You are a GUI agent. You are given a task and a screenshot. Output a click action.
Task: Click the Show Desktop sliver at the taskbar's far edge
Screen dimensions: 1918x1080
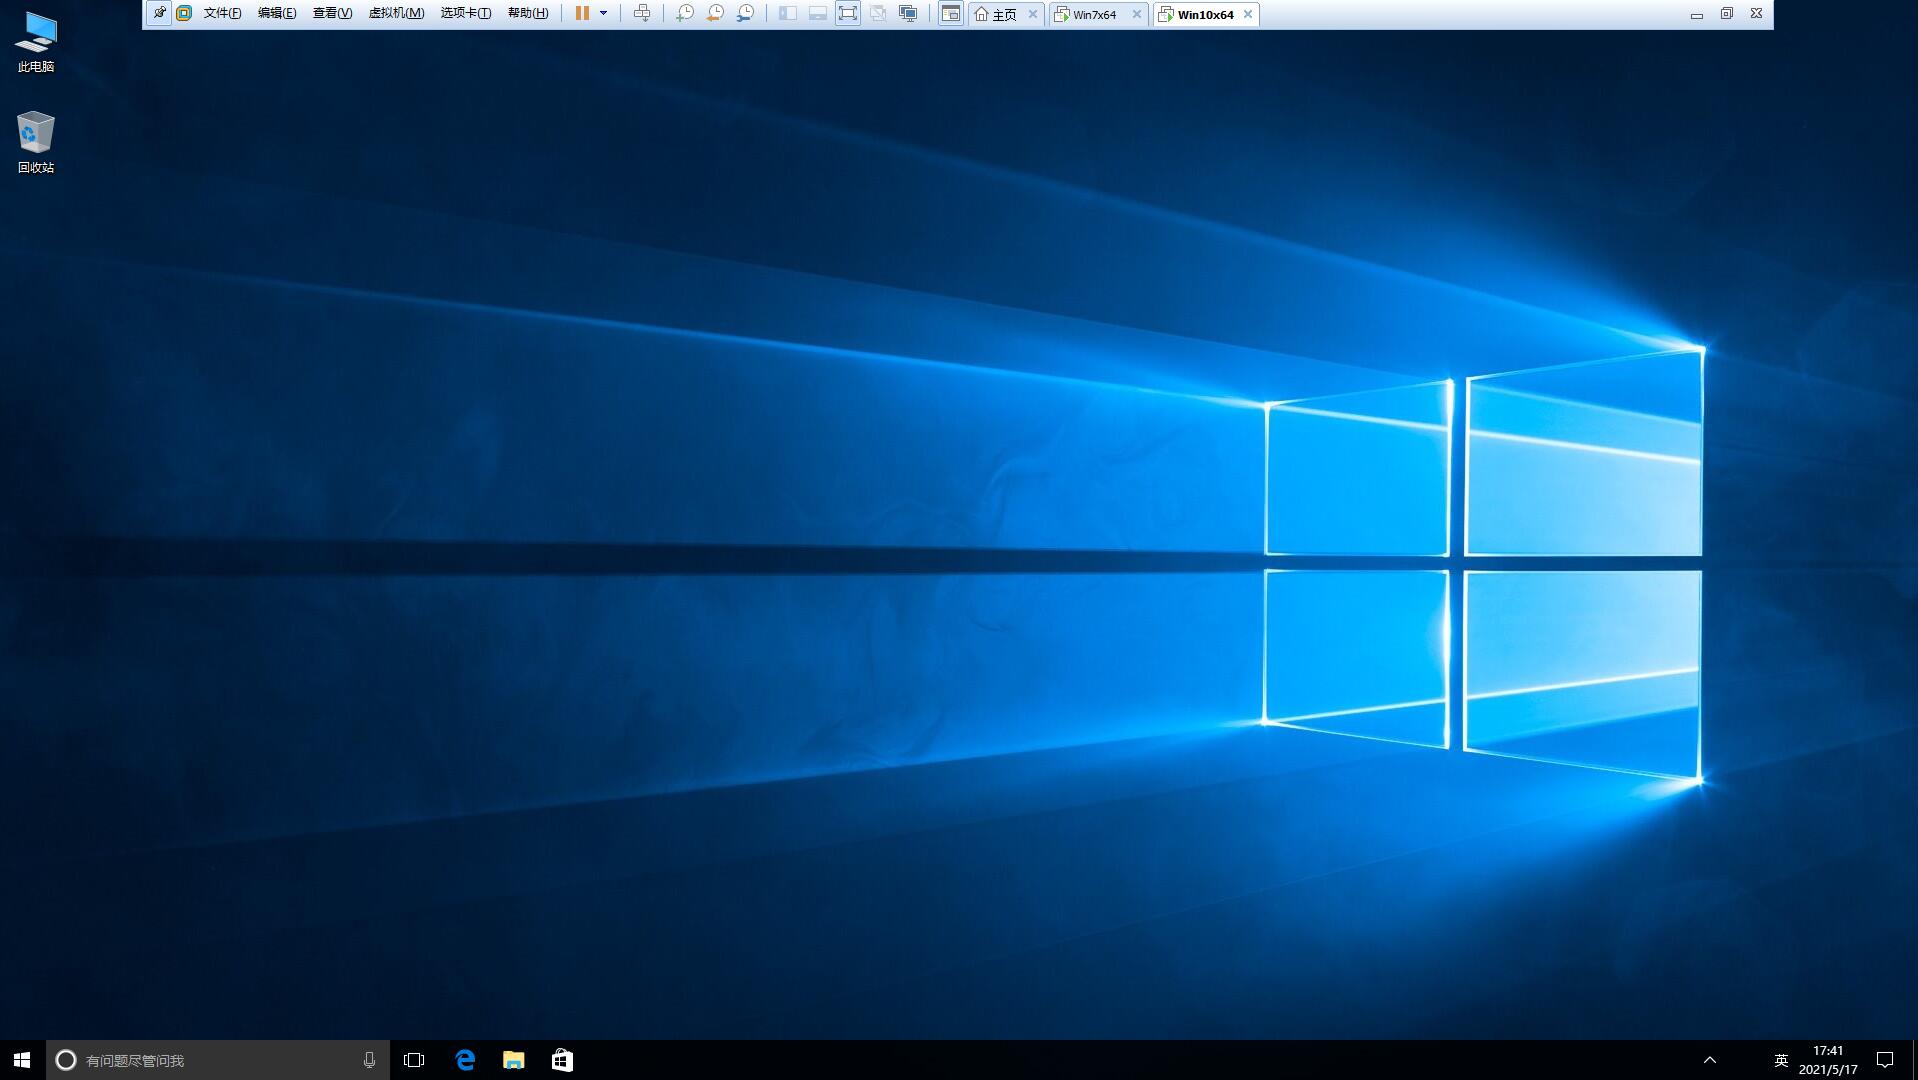[1914, 1060]
